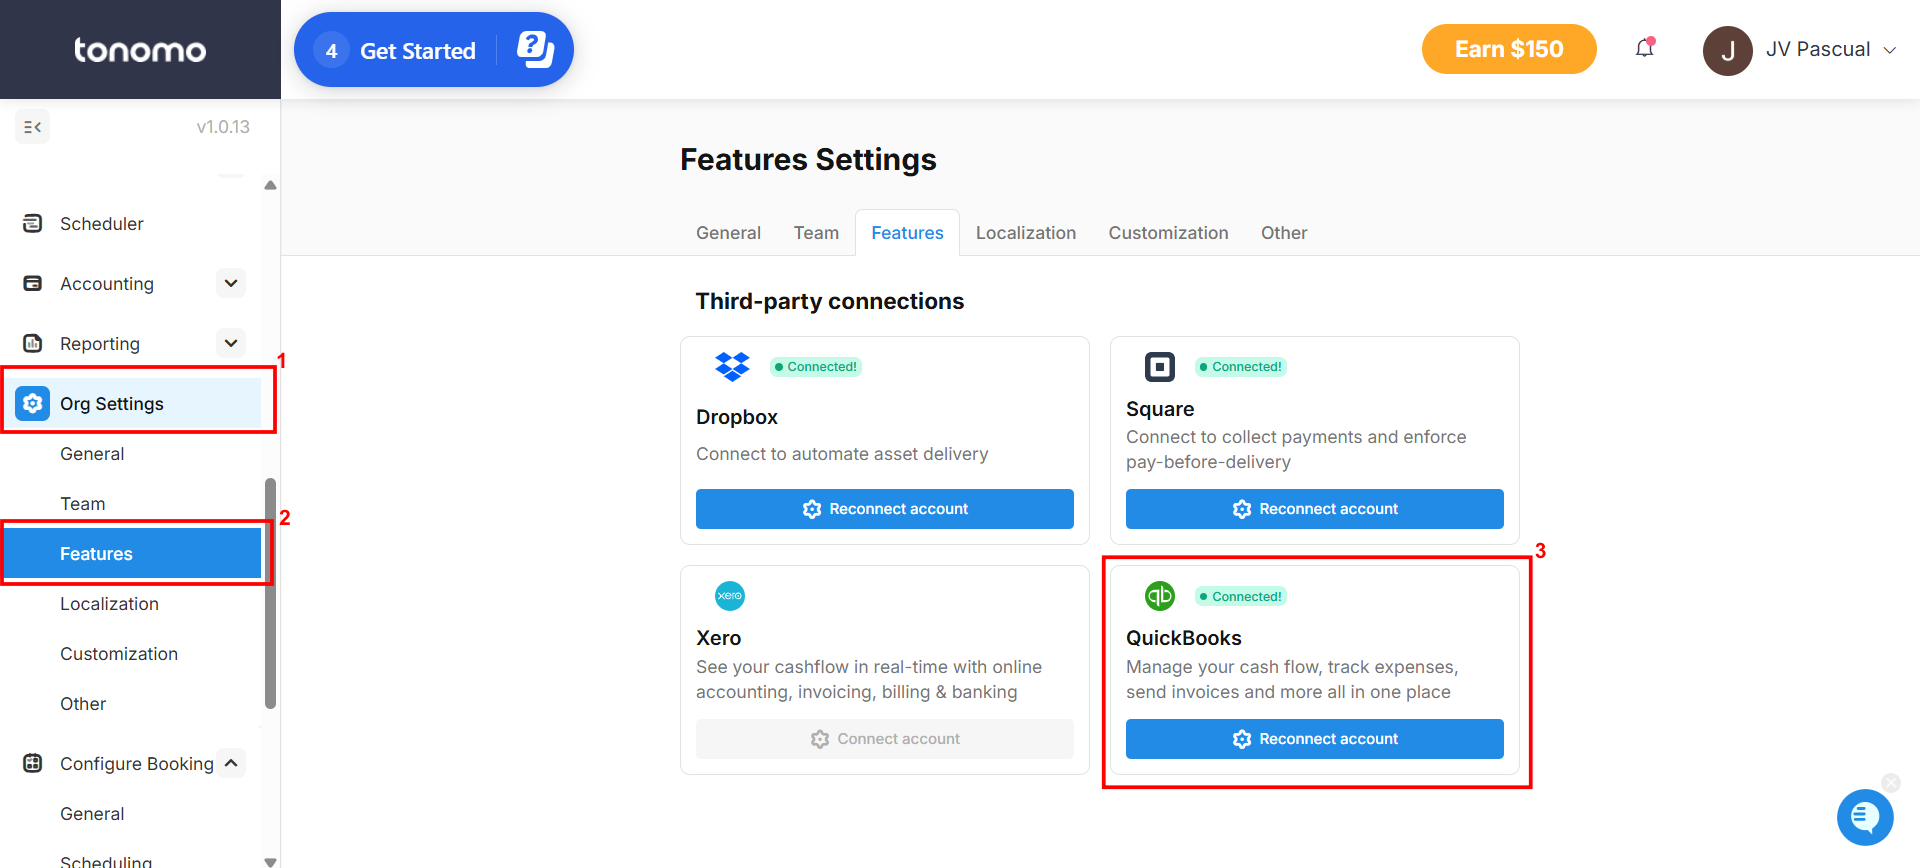Switch to the Localization tab
This screenshot has width=1920, height=868.
(1026, 233)
